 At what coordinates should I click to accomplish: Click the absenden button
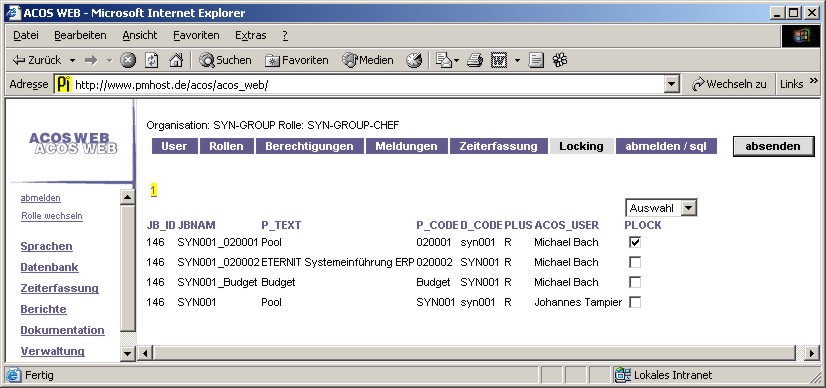(x=773, y=146)
